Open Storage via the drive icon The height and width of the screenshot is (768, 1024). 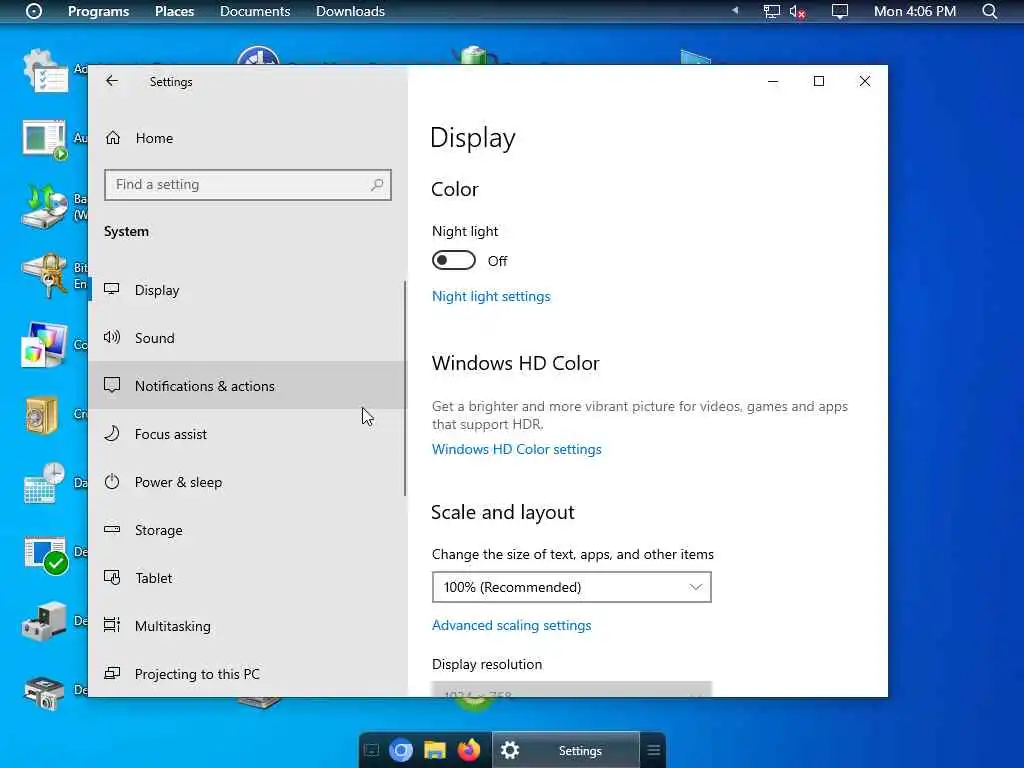click(x=112, y=530)
